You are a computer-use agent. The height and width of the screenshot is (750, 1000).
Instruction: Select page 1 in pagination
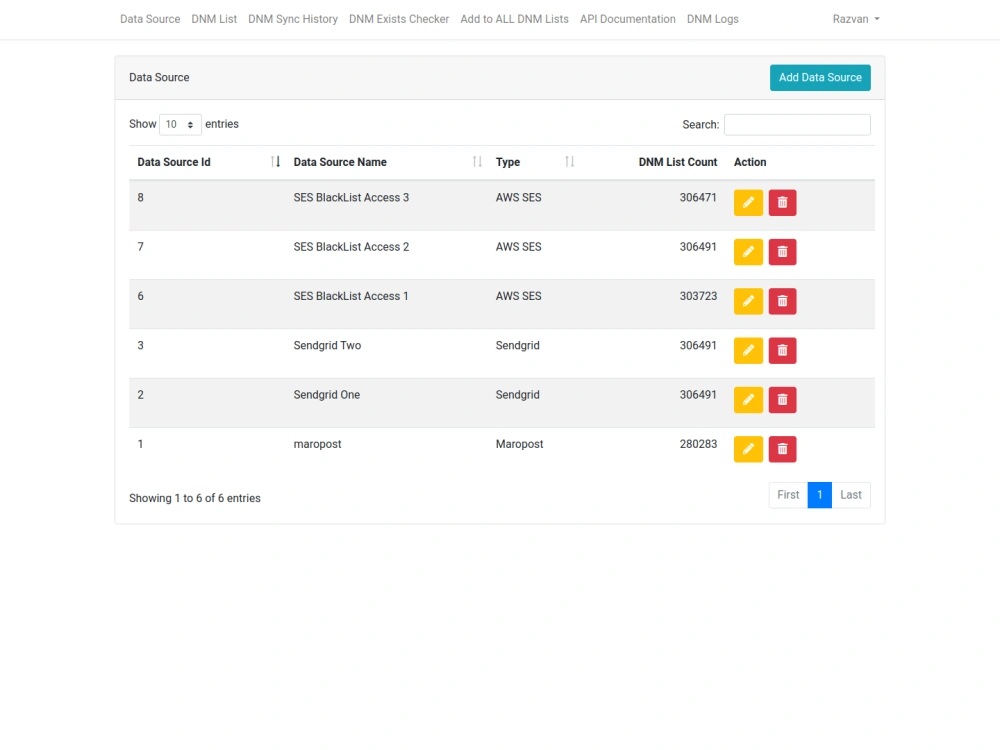coord(819,495)
